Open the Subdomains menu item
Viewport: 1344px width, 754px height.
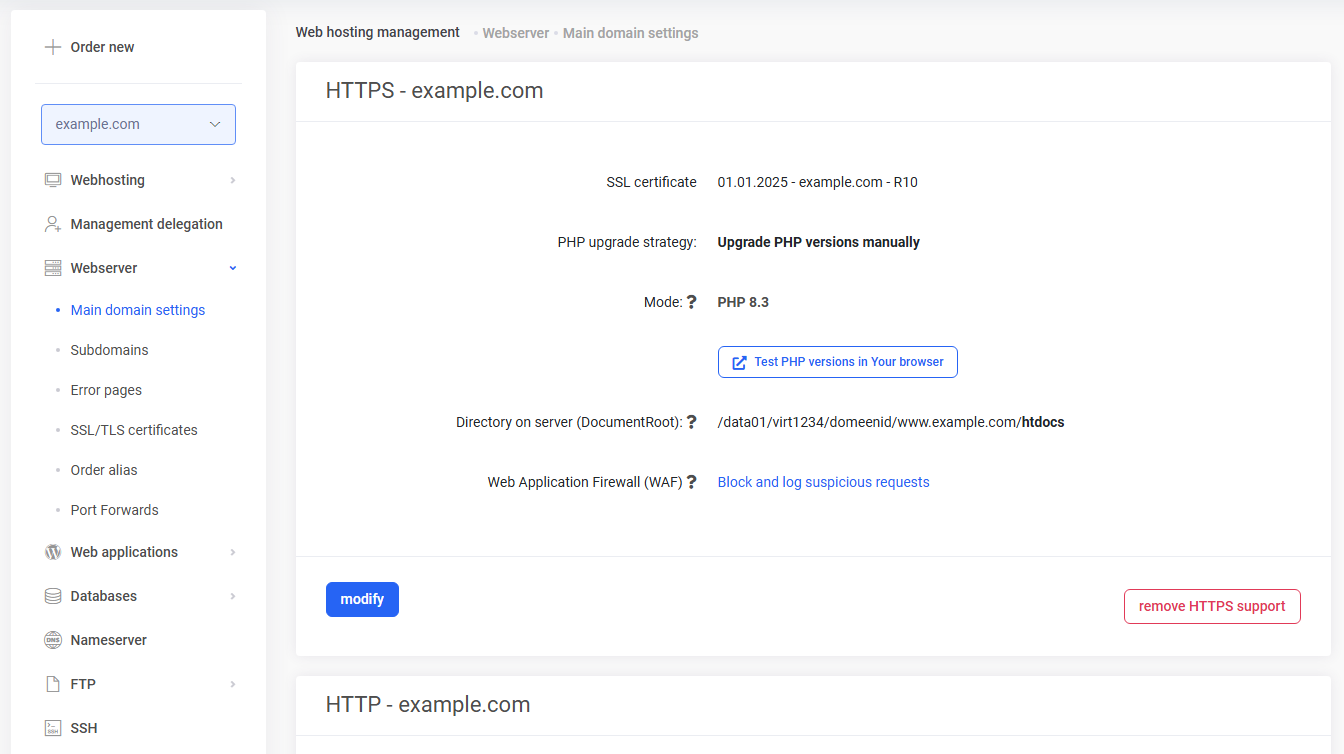coord(109,350)
